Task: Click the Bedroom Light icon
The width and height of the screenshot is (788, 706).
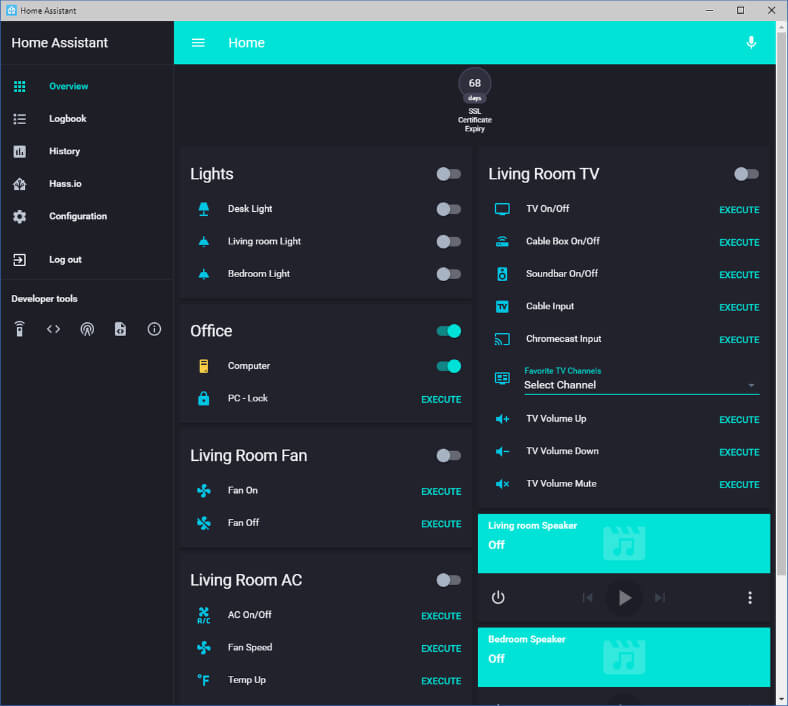Action: (204, 274)
